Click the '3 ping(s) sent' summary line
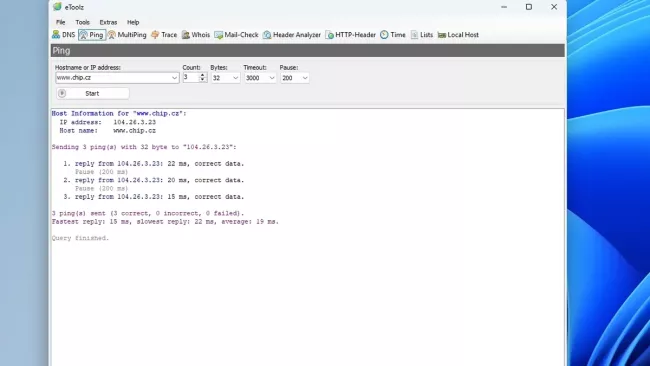The width and height of the screenshot is (650, 366). 148,213
